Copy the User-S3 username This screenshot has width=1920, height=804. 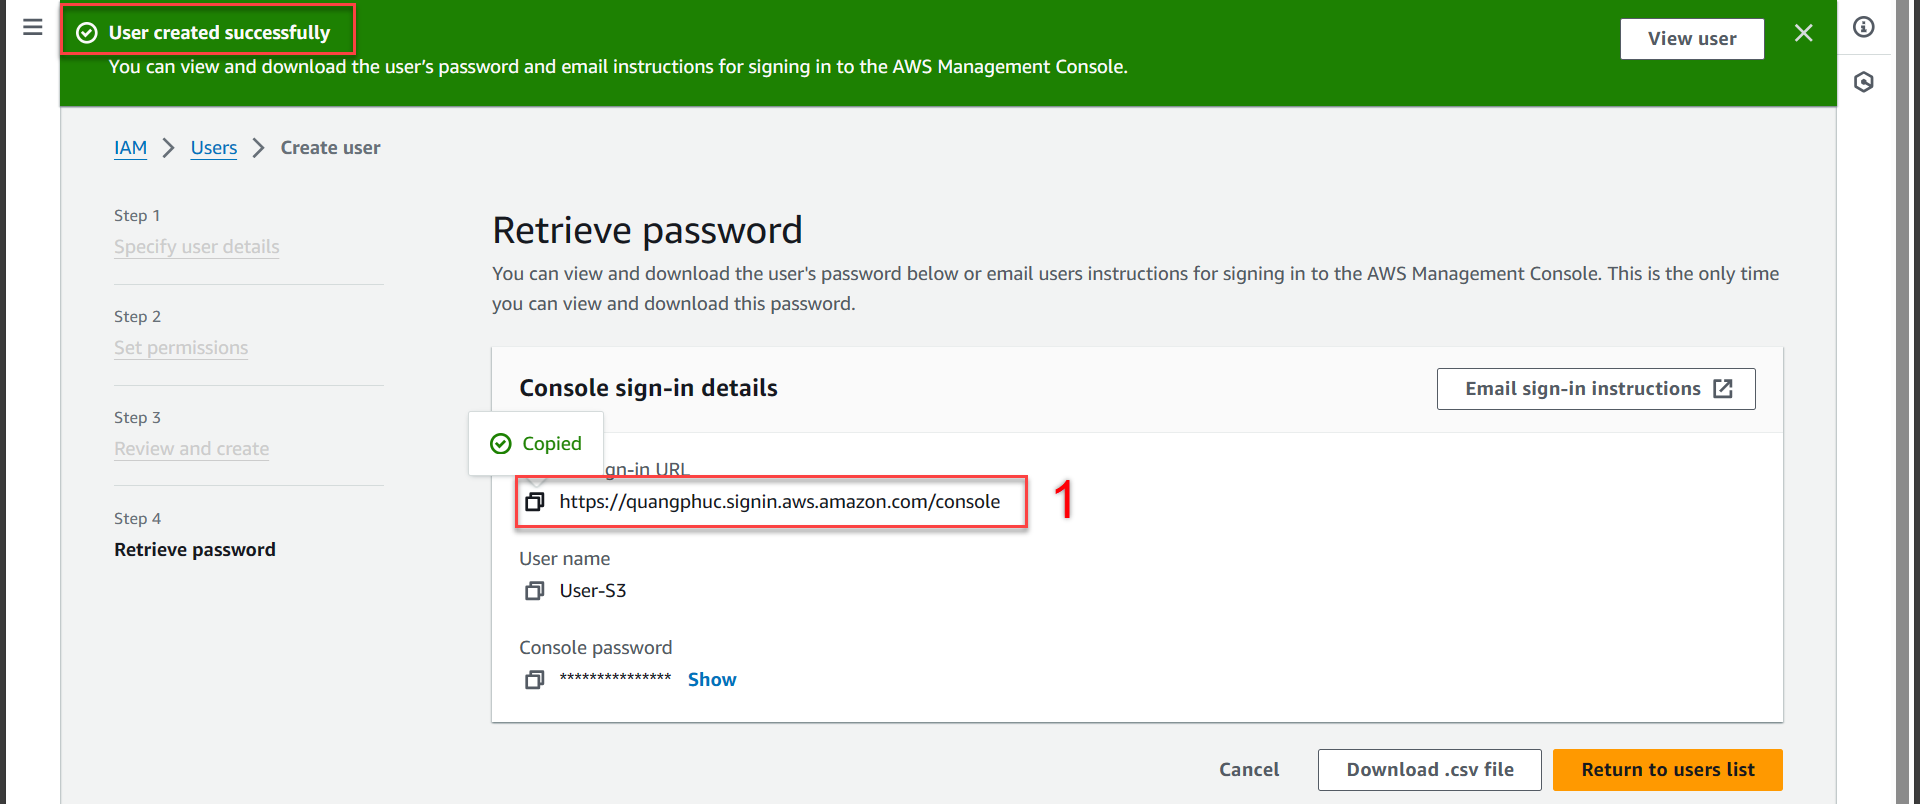[x=535, y=590]
